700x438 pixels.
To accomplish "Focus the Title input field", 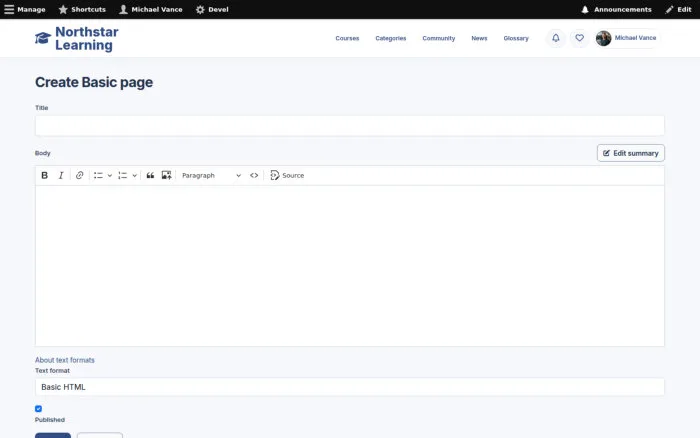I will click(350, 125).
